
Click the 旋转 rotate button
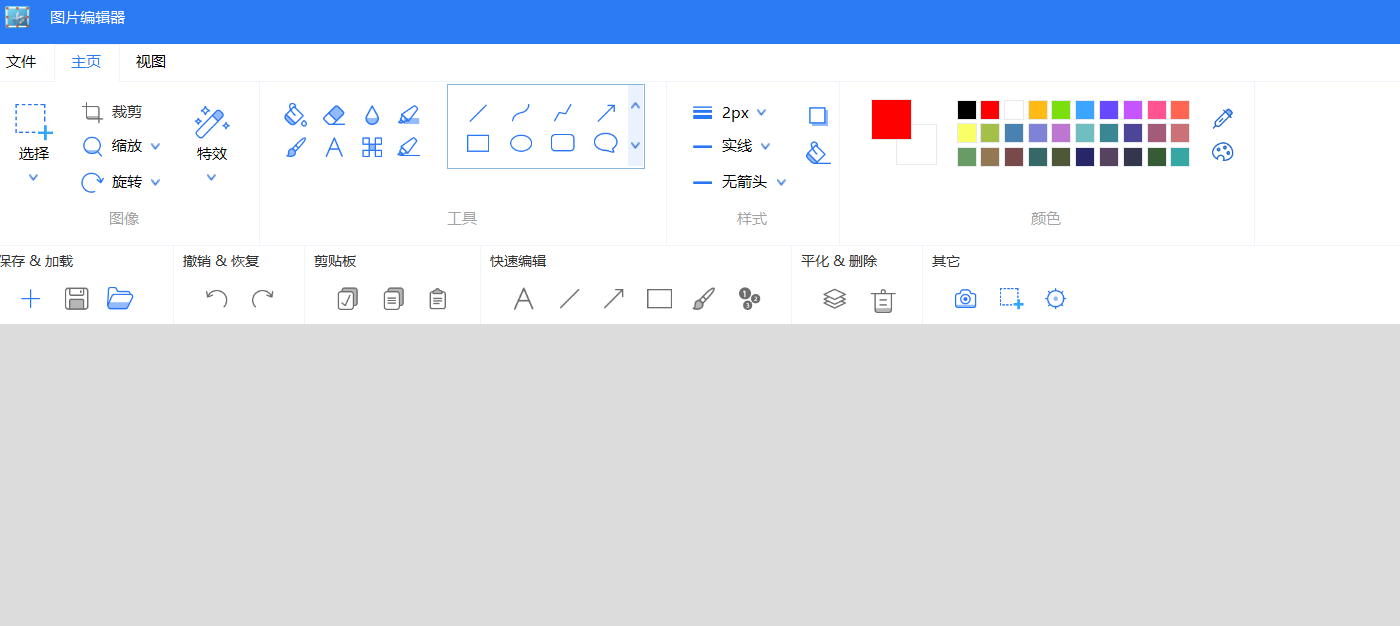(x=112, y=182)
